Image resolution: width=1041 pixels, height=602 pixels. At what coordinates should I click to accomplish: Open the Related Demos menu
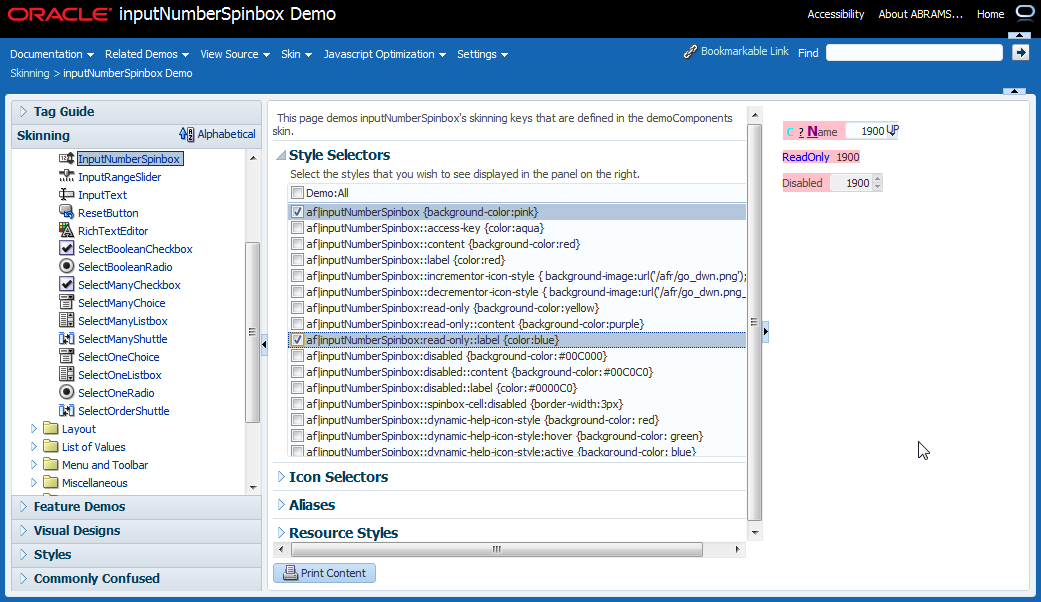point(147,54)
